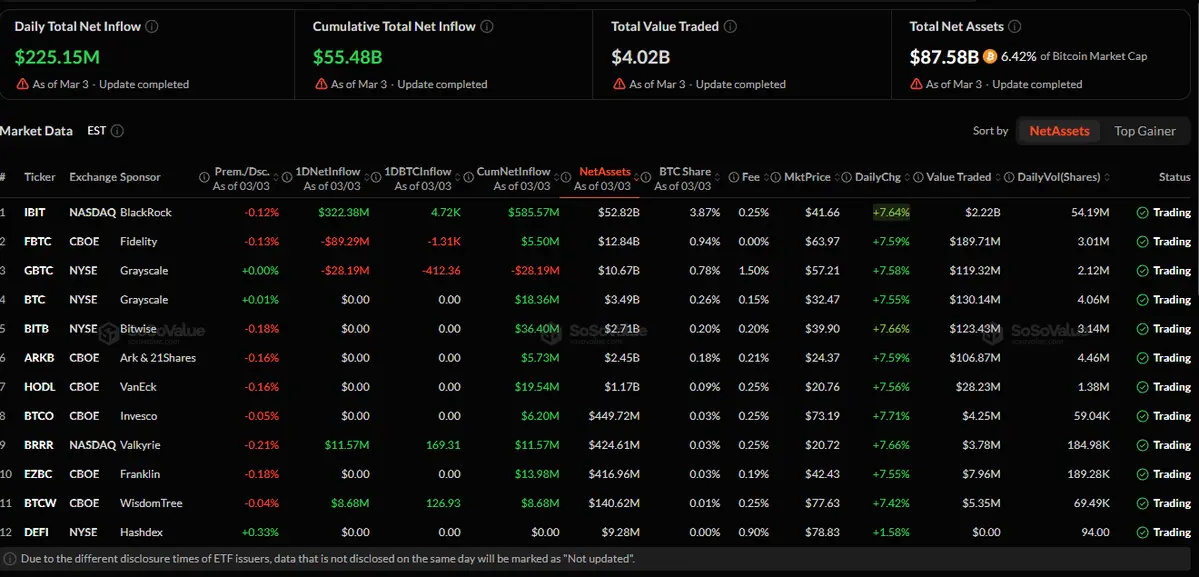The width and height of the screenshot is (1199, 577).
Task: Open info icon before BTC Share column
Action: point(645,177)
